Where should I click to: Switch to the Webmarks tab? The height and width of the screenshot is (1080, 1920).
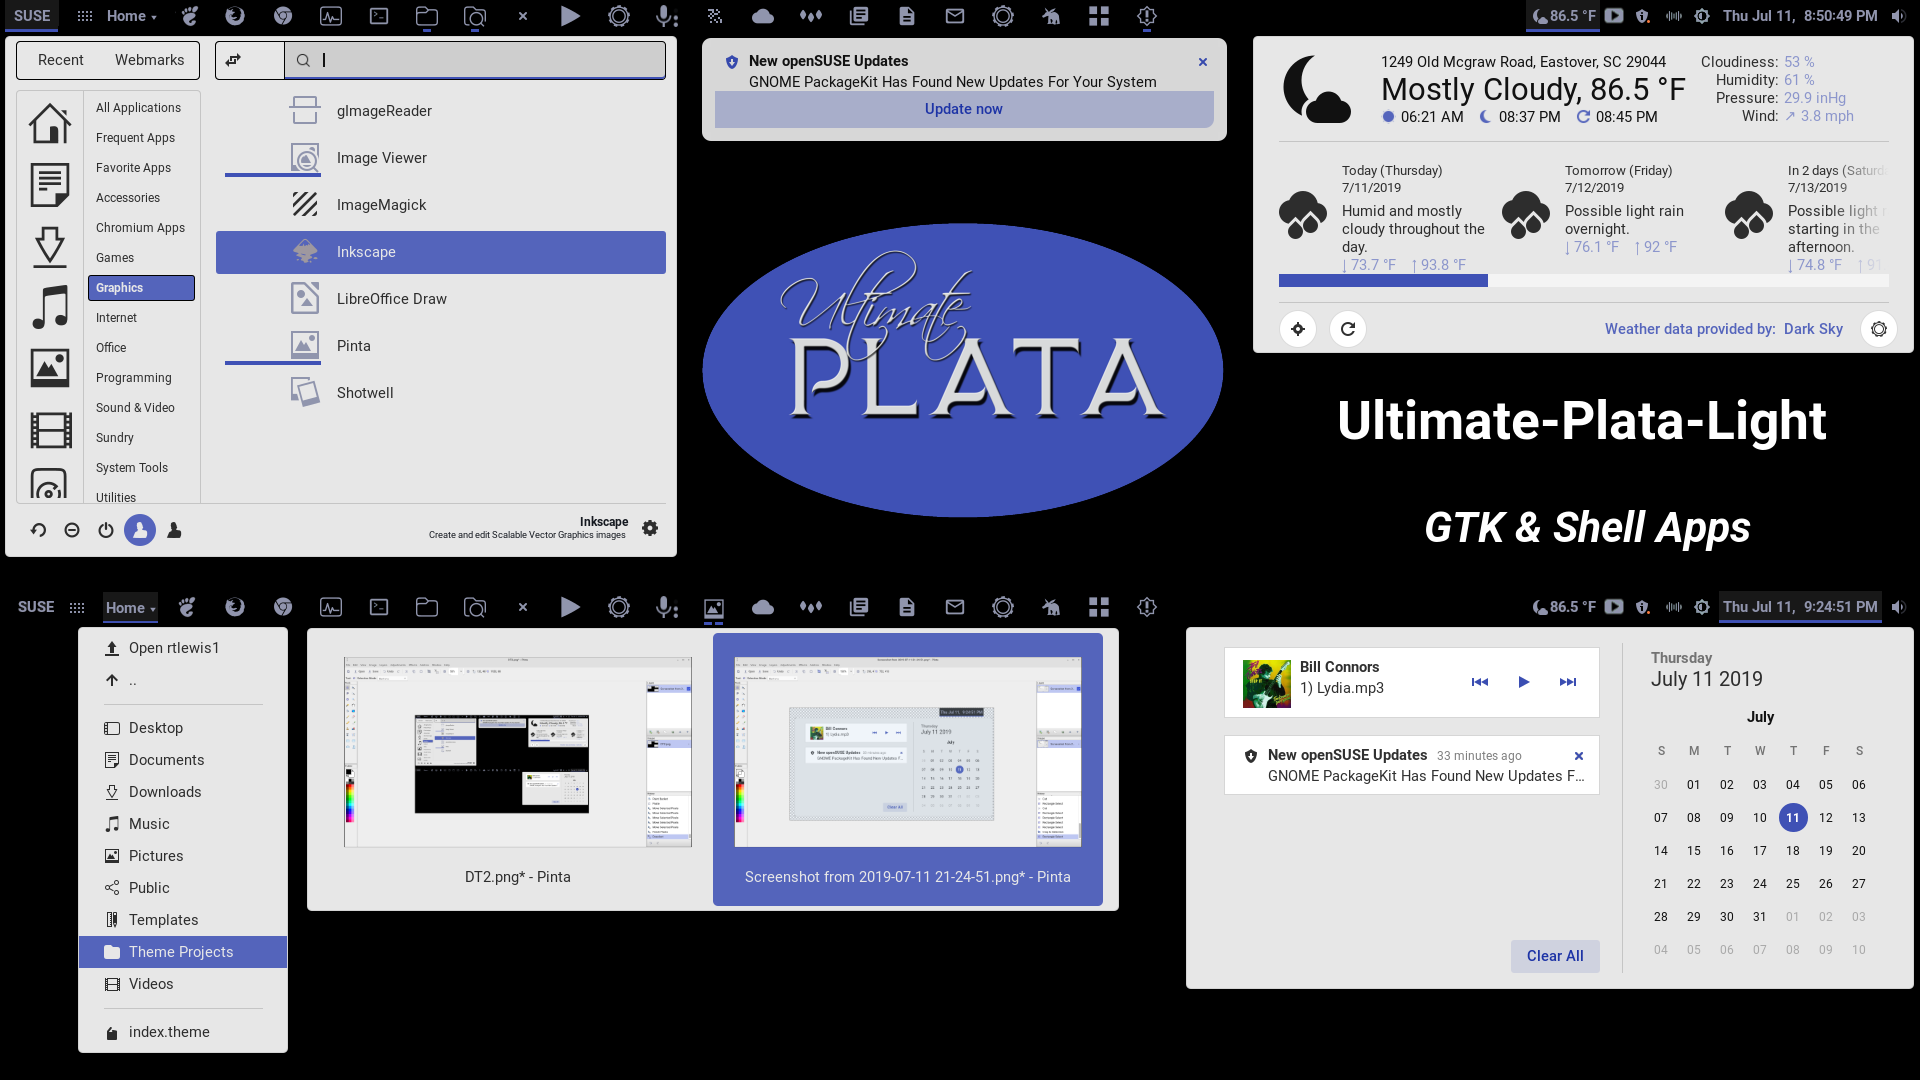149,60
